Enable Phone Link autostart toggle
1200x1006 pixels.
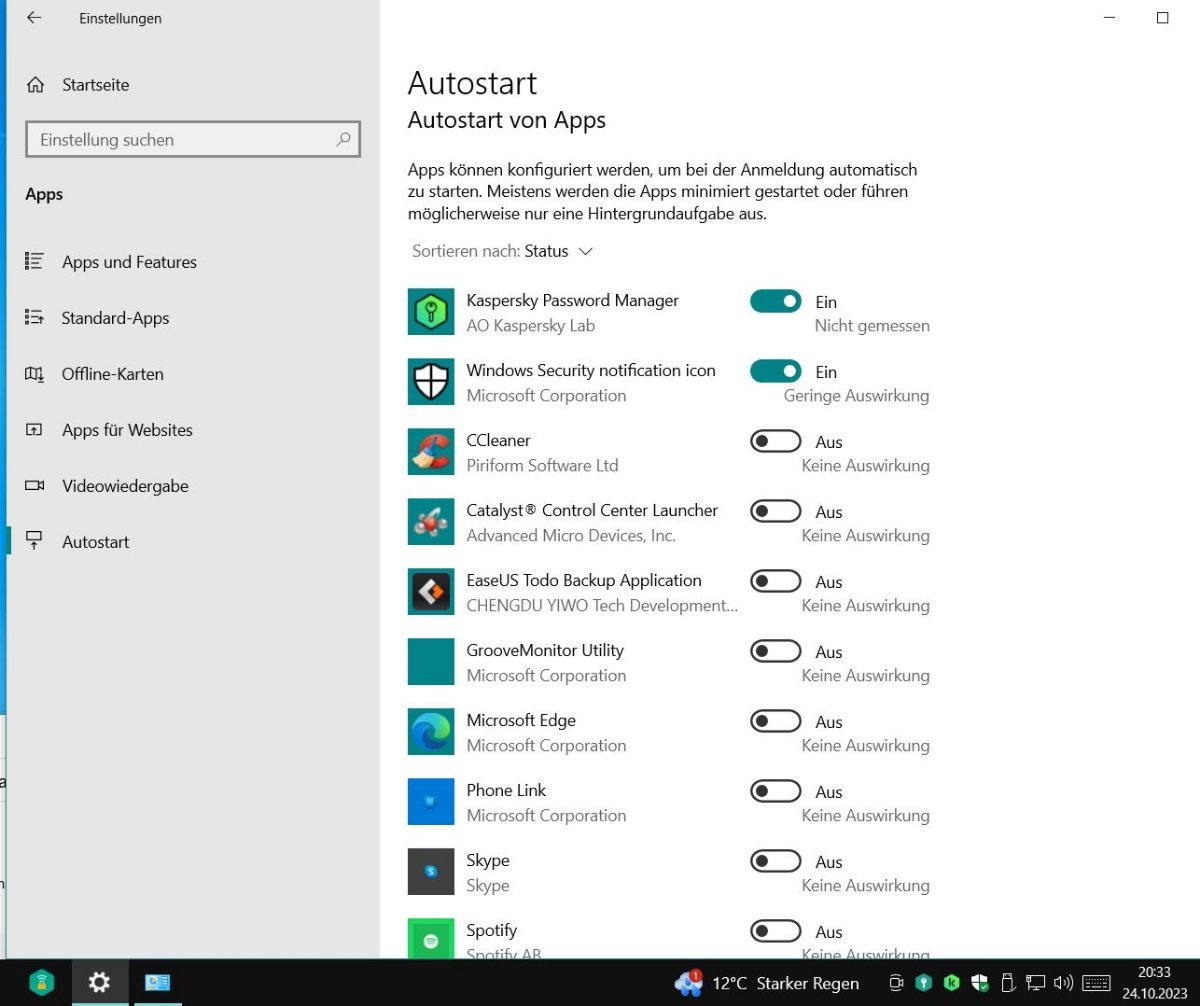(x=775, y=791)
